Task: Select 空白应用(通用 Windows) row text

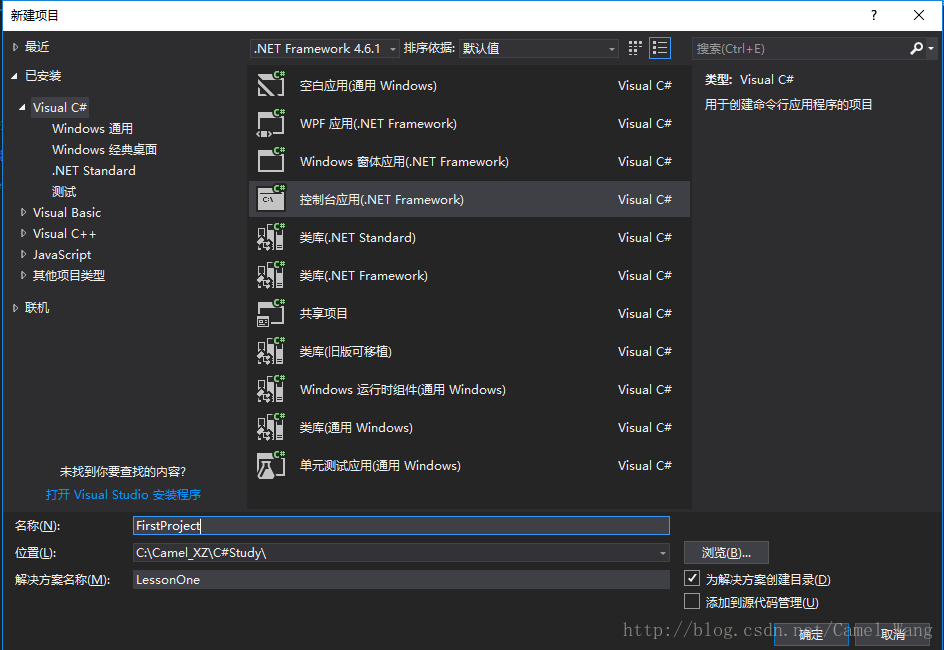Action: point(368,85)
